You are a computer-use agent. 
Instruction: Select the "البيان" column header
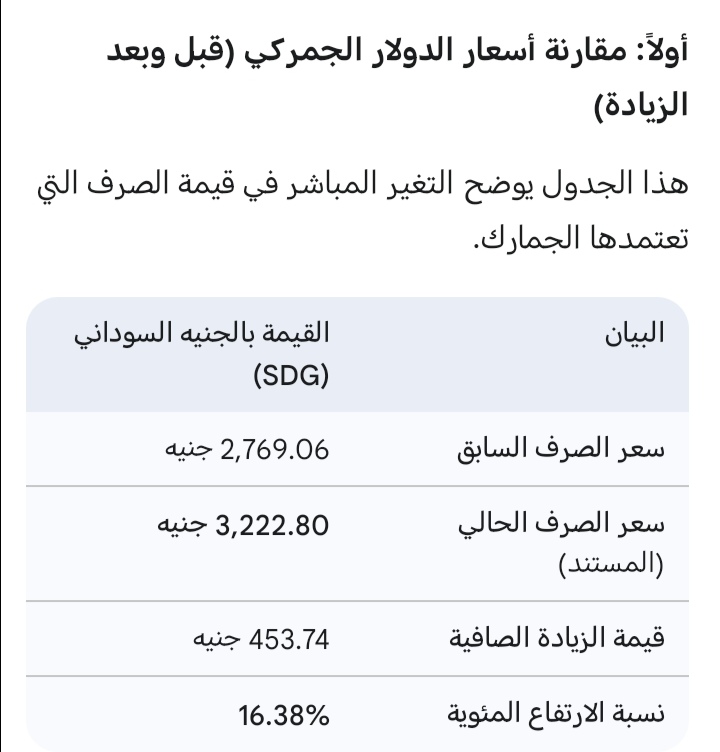pyautogui.click(x=635, y=335)
